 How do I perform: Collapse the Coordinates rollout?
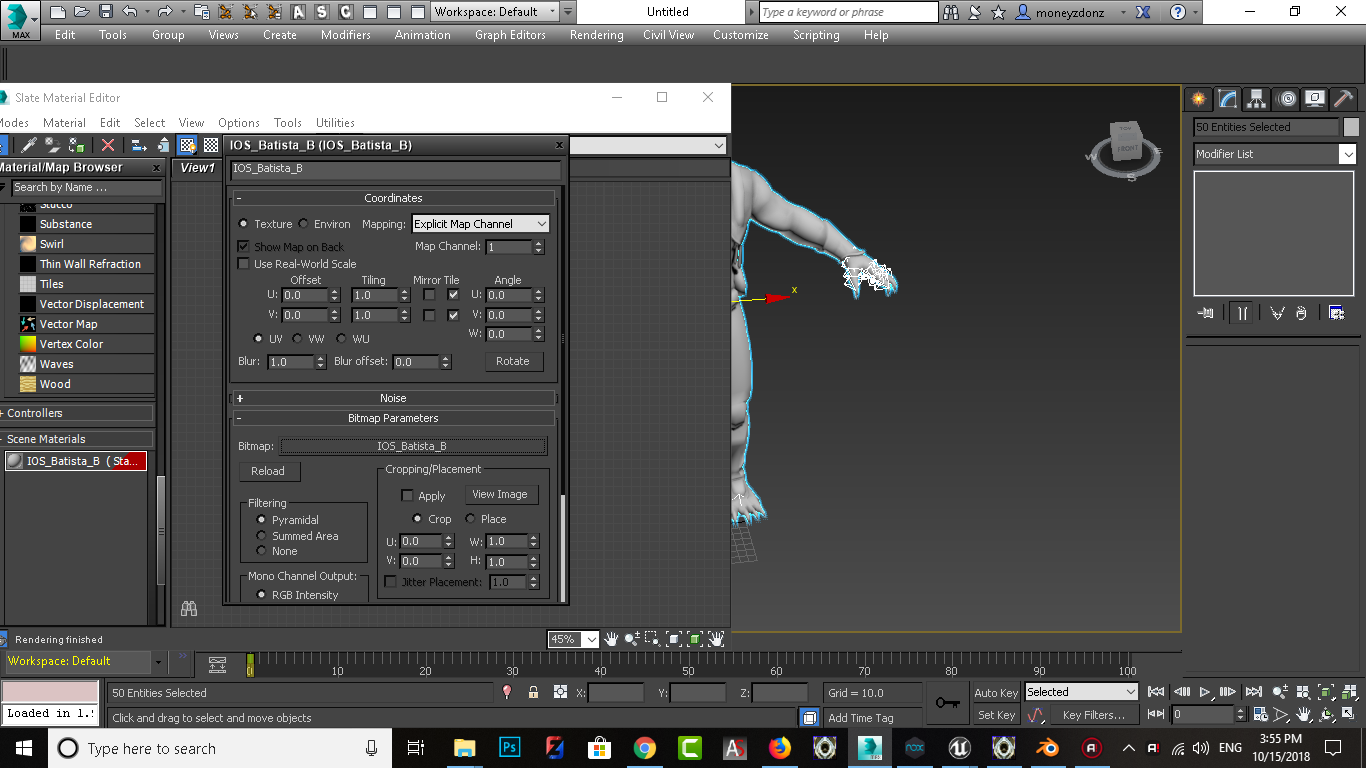[x=394, y=198]
